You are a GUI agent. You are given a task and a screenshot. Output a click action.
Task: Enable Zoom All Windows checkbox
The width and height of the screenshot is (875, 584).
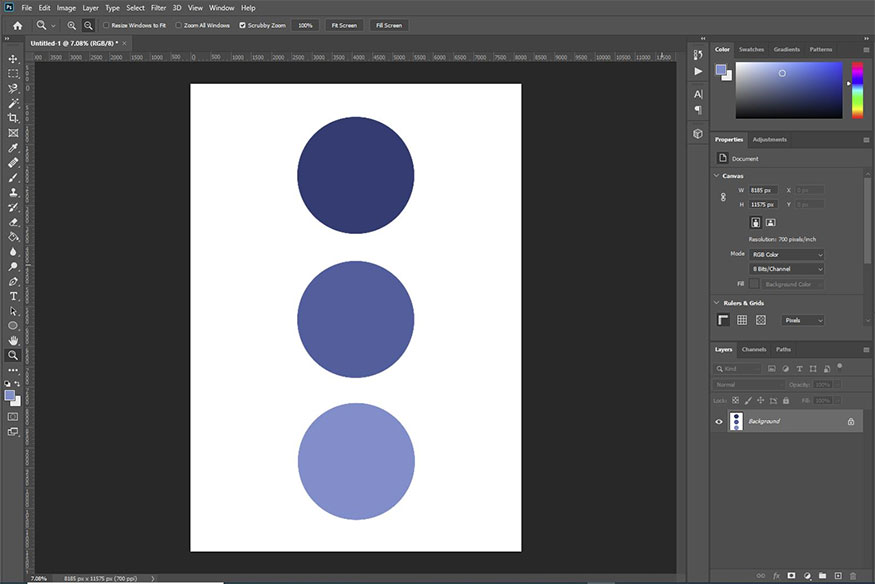[x=179, y=26]
